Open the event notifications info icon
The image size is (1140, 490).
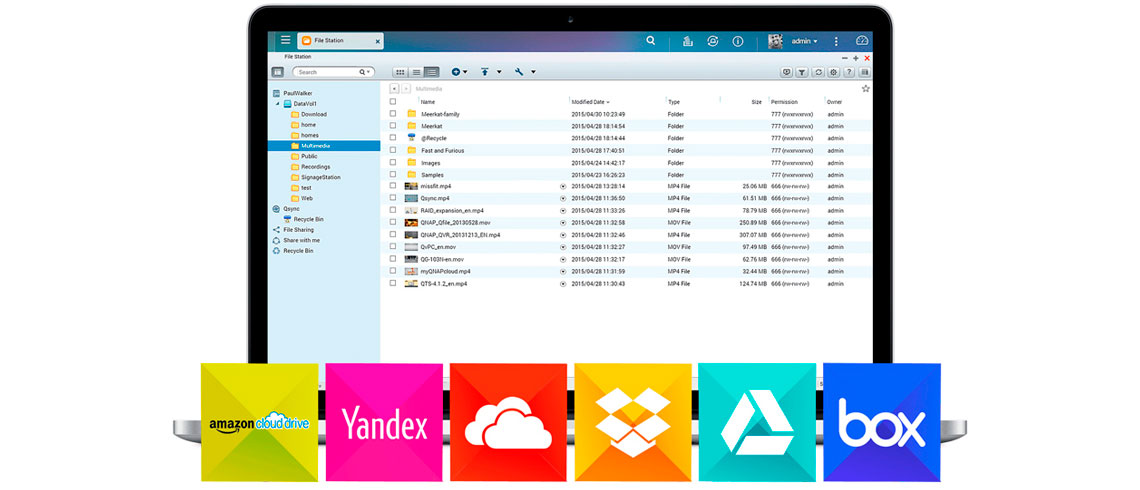[x=738, y=41]
